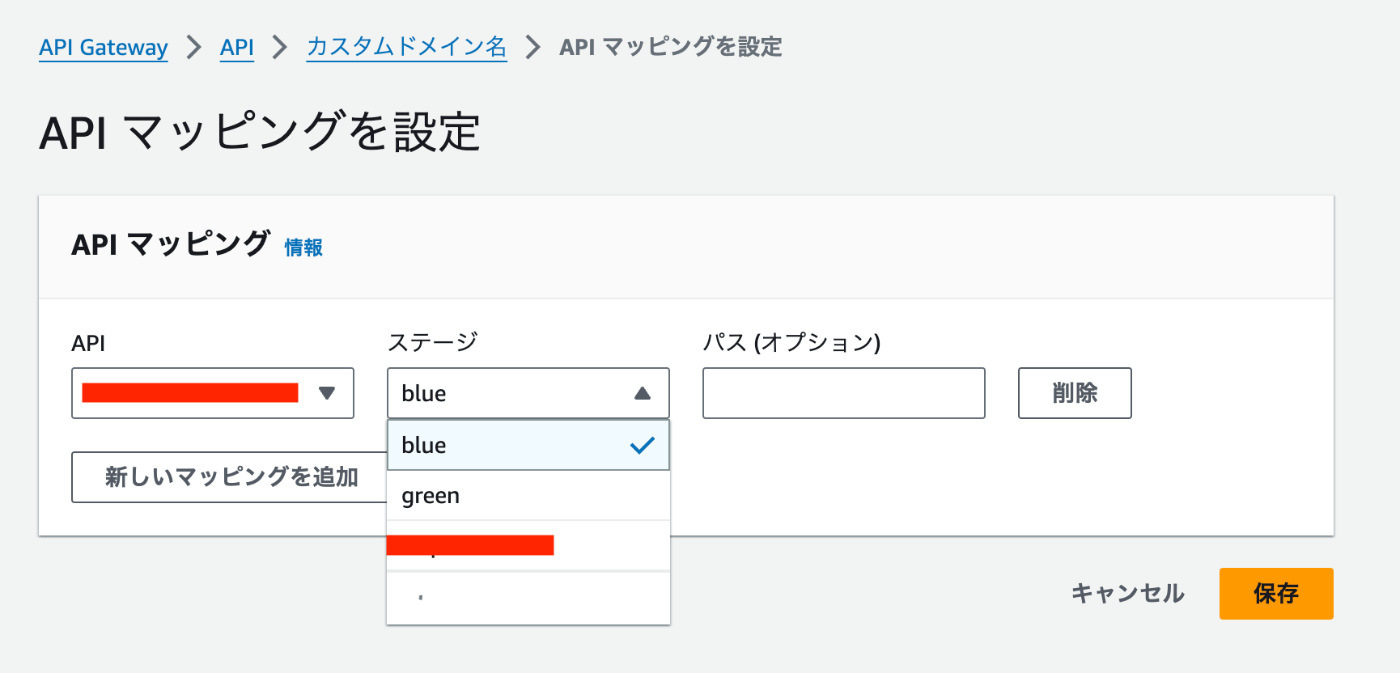Image resolution: width=1400 pixels, height=673 pixels.
Task: Expand the API dropdown selector
Action: [213, 393]
